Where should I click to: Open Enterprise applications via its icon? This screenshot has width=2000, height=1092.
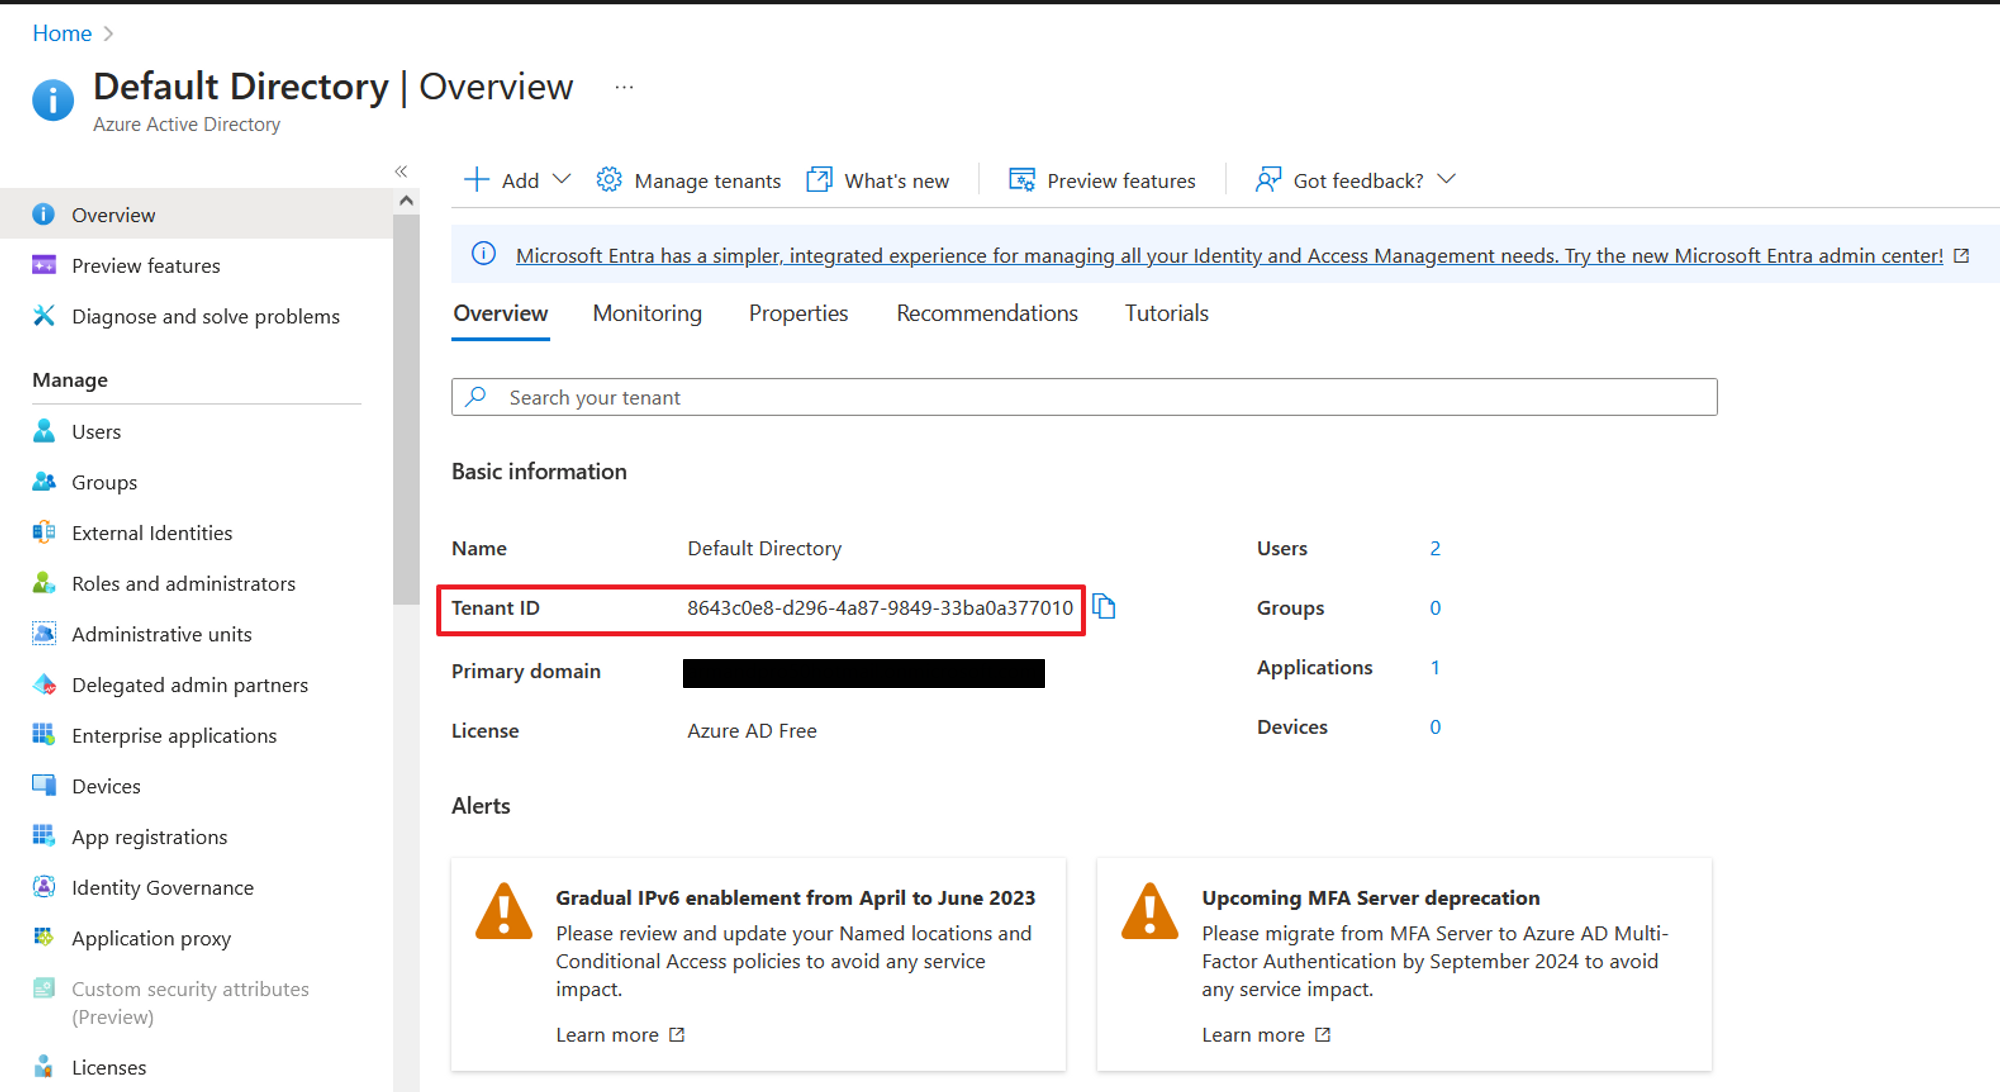(44, 735)
